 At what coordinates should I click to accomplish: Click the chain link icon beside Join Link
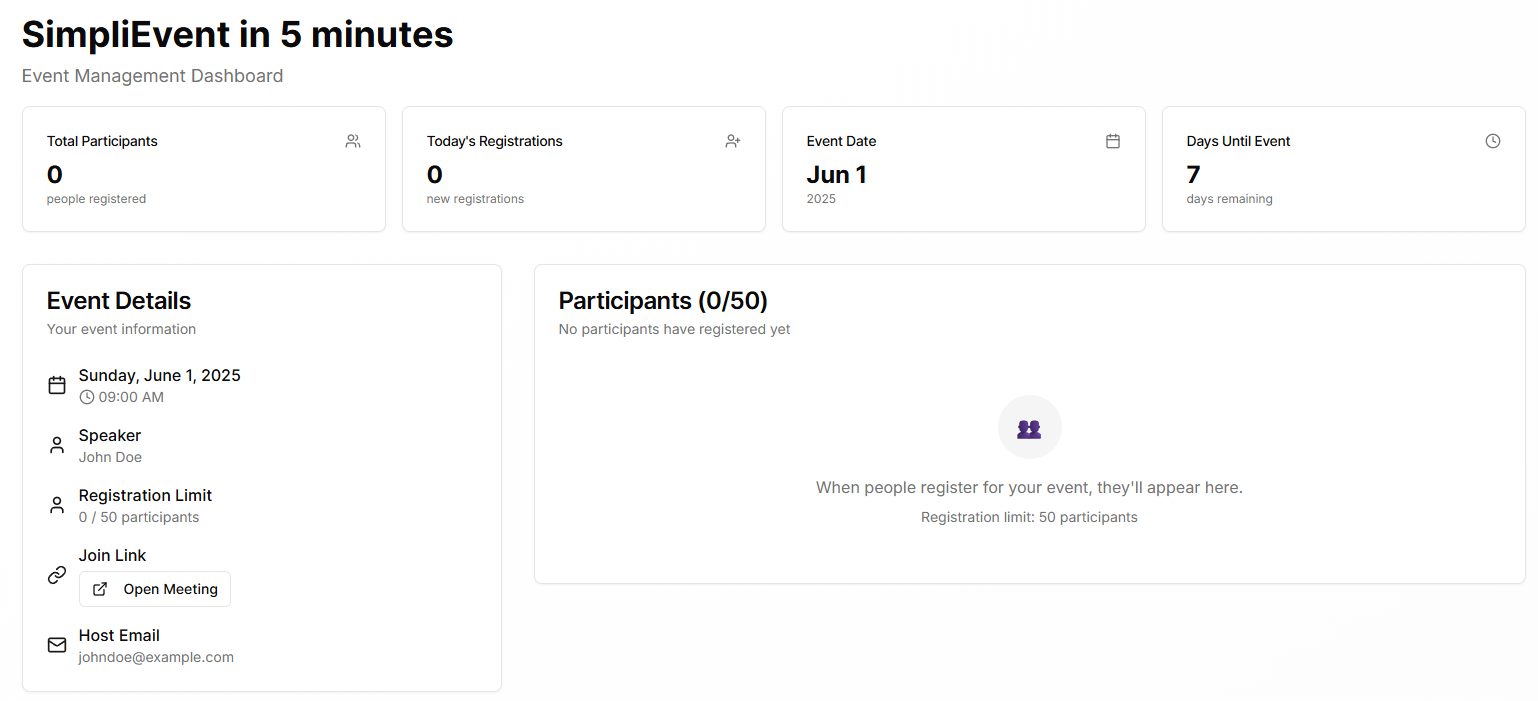(57, 575)
